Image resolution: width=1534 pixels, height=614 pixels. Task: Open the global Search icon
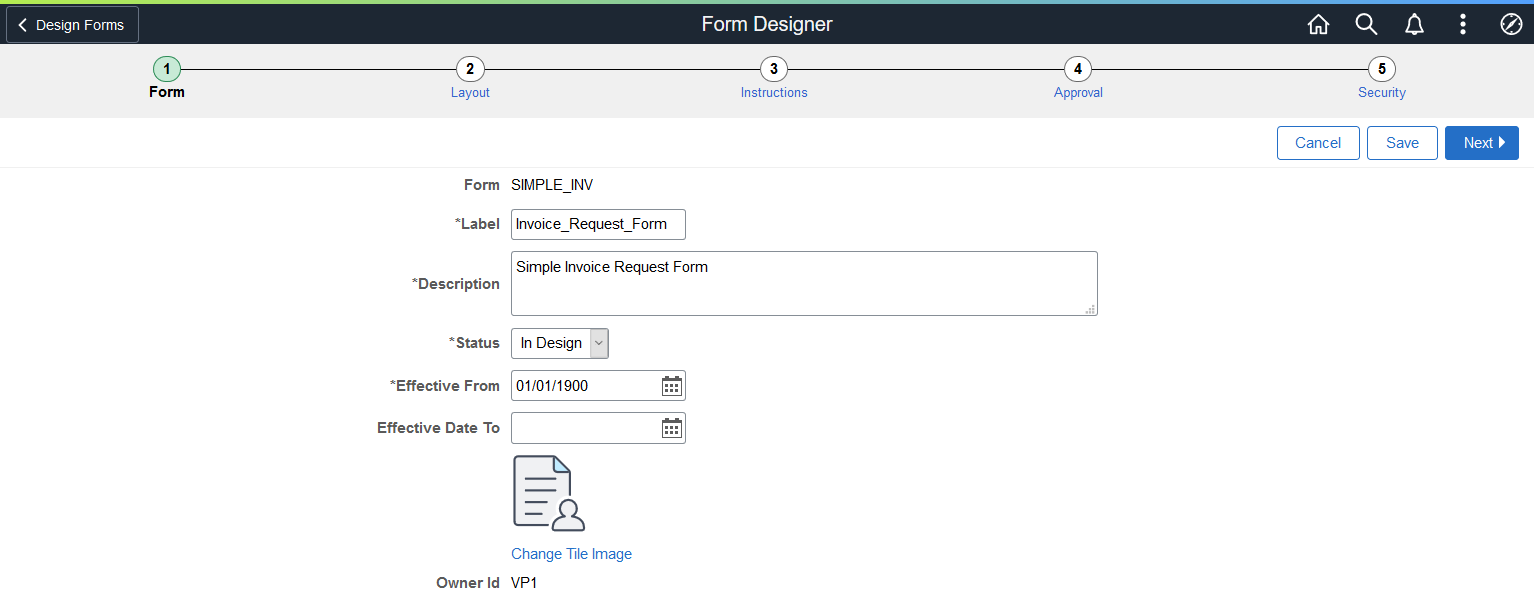[1366, 24]
